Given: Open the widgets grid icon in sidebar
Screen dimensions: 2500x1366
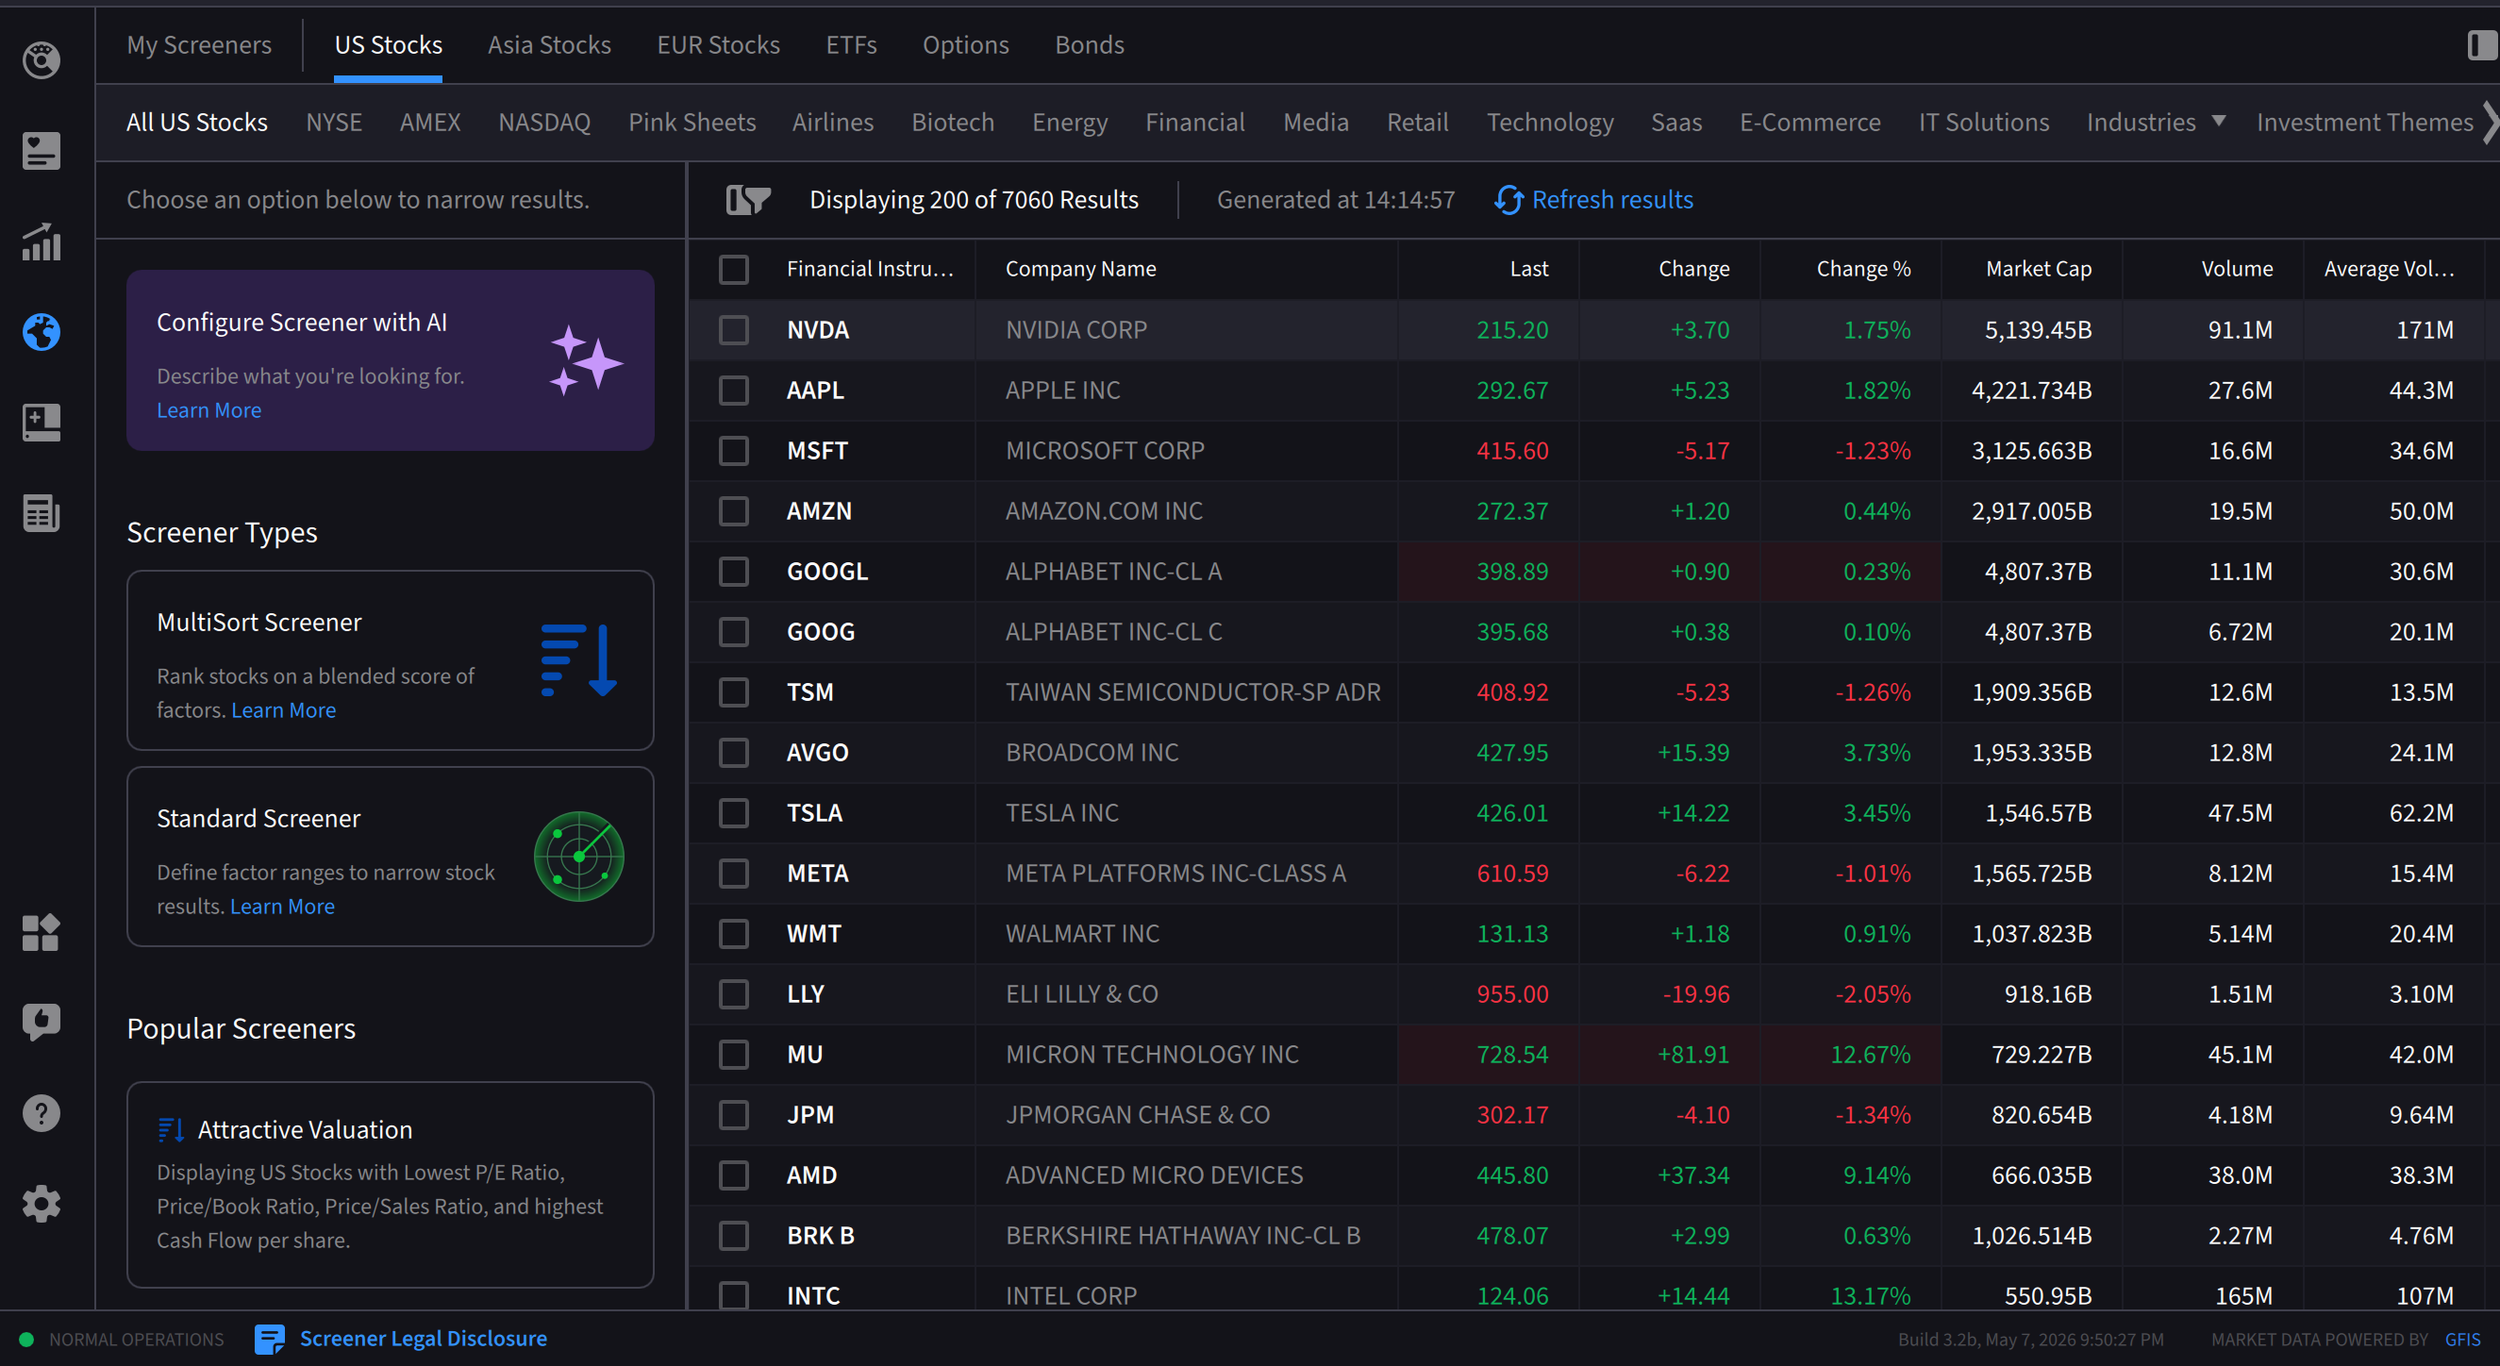Looking at the screenshot, I should click(x=41, y=933).
